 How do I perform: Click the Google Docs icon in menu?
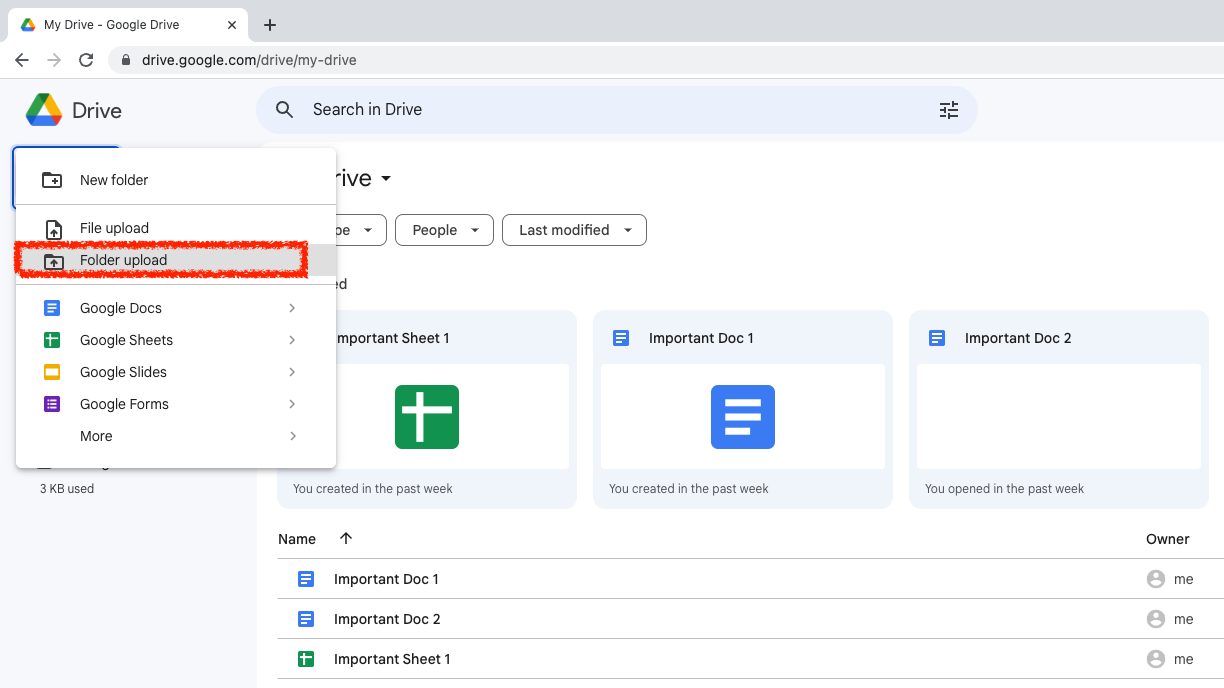point(52,308)
